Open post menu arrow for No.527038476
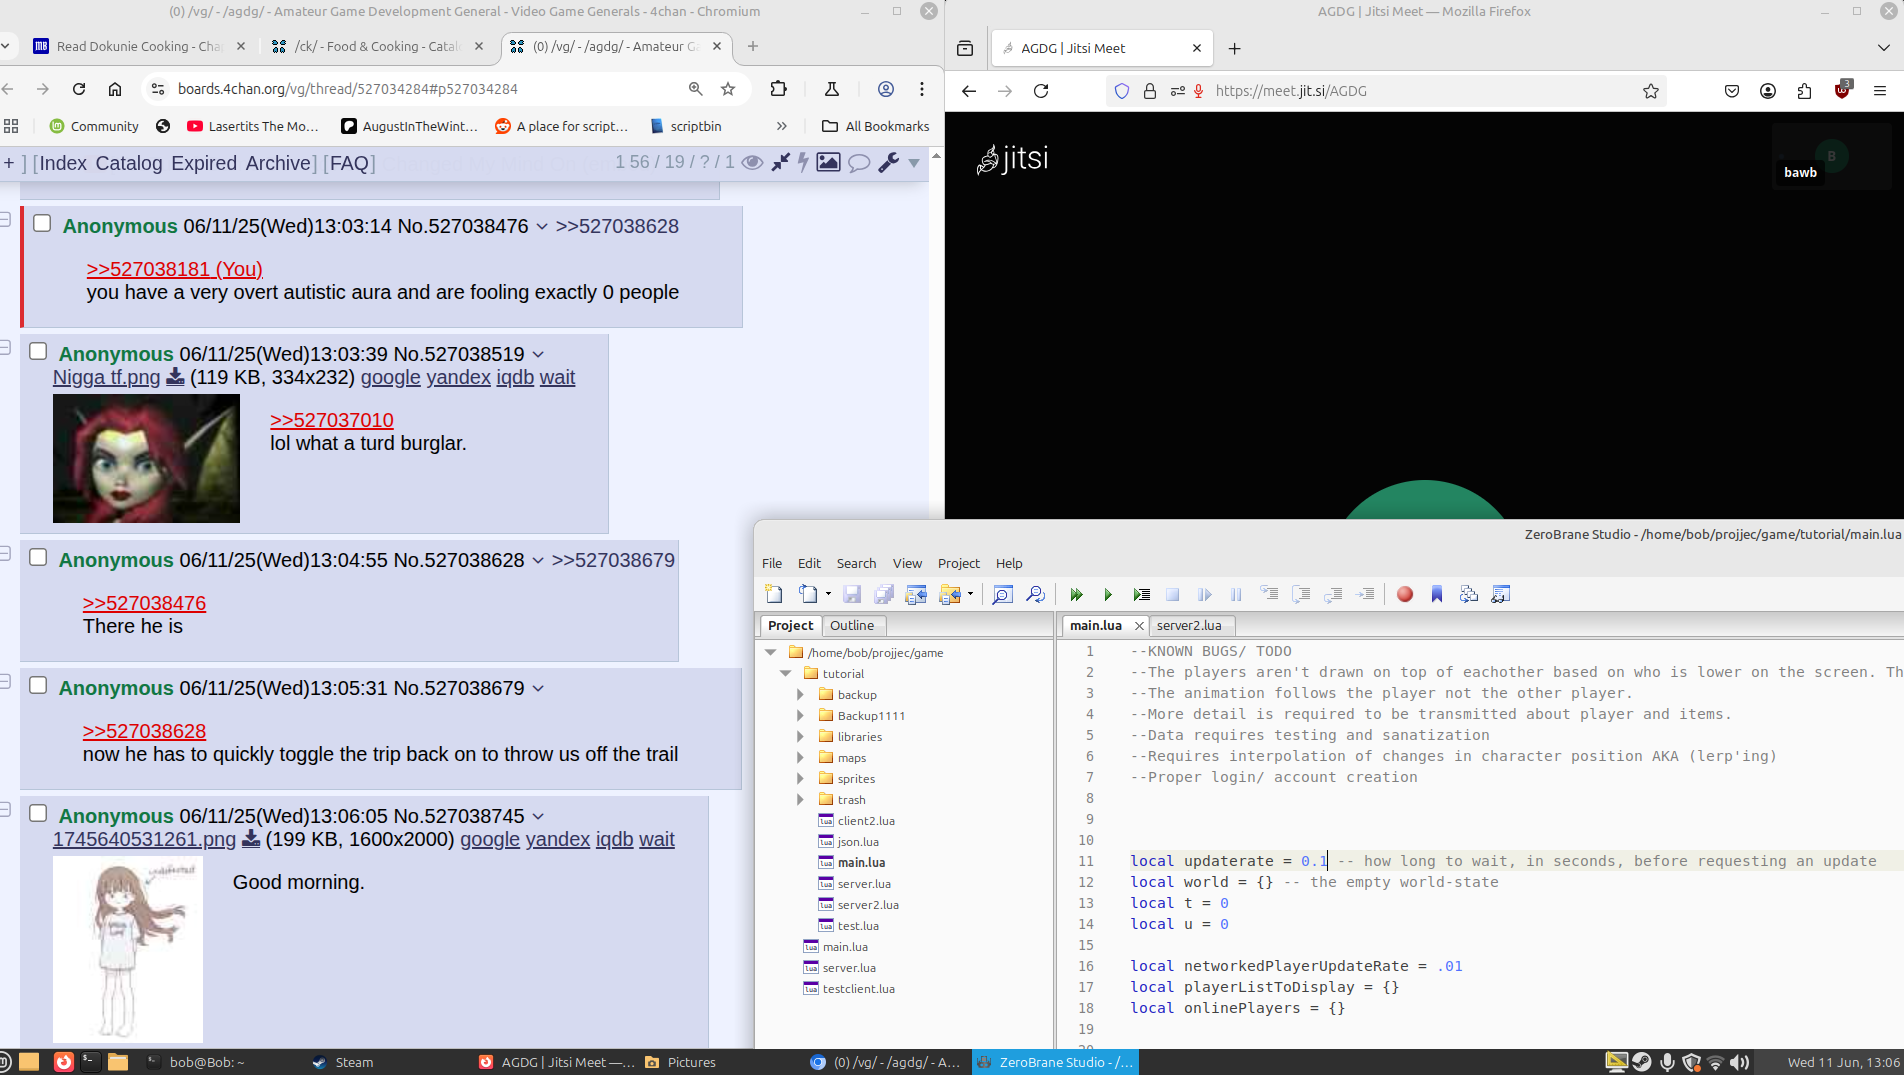This screenshot has height=1075, width=1904. pyautogui.click(x=542, y=227)
